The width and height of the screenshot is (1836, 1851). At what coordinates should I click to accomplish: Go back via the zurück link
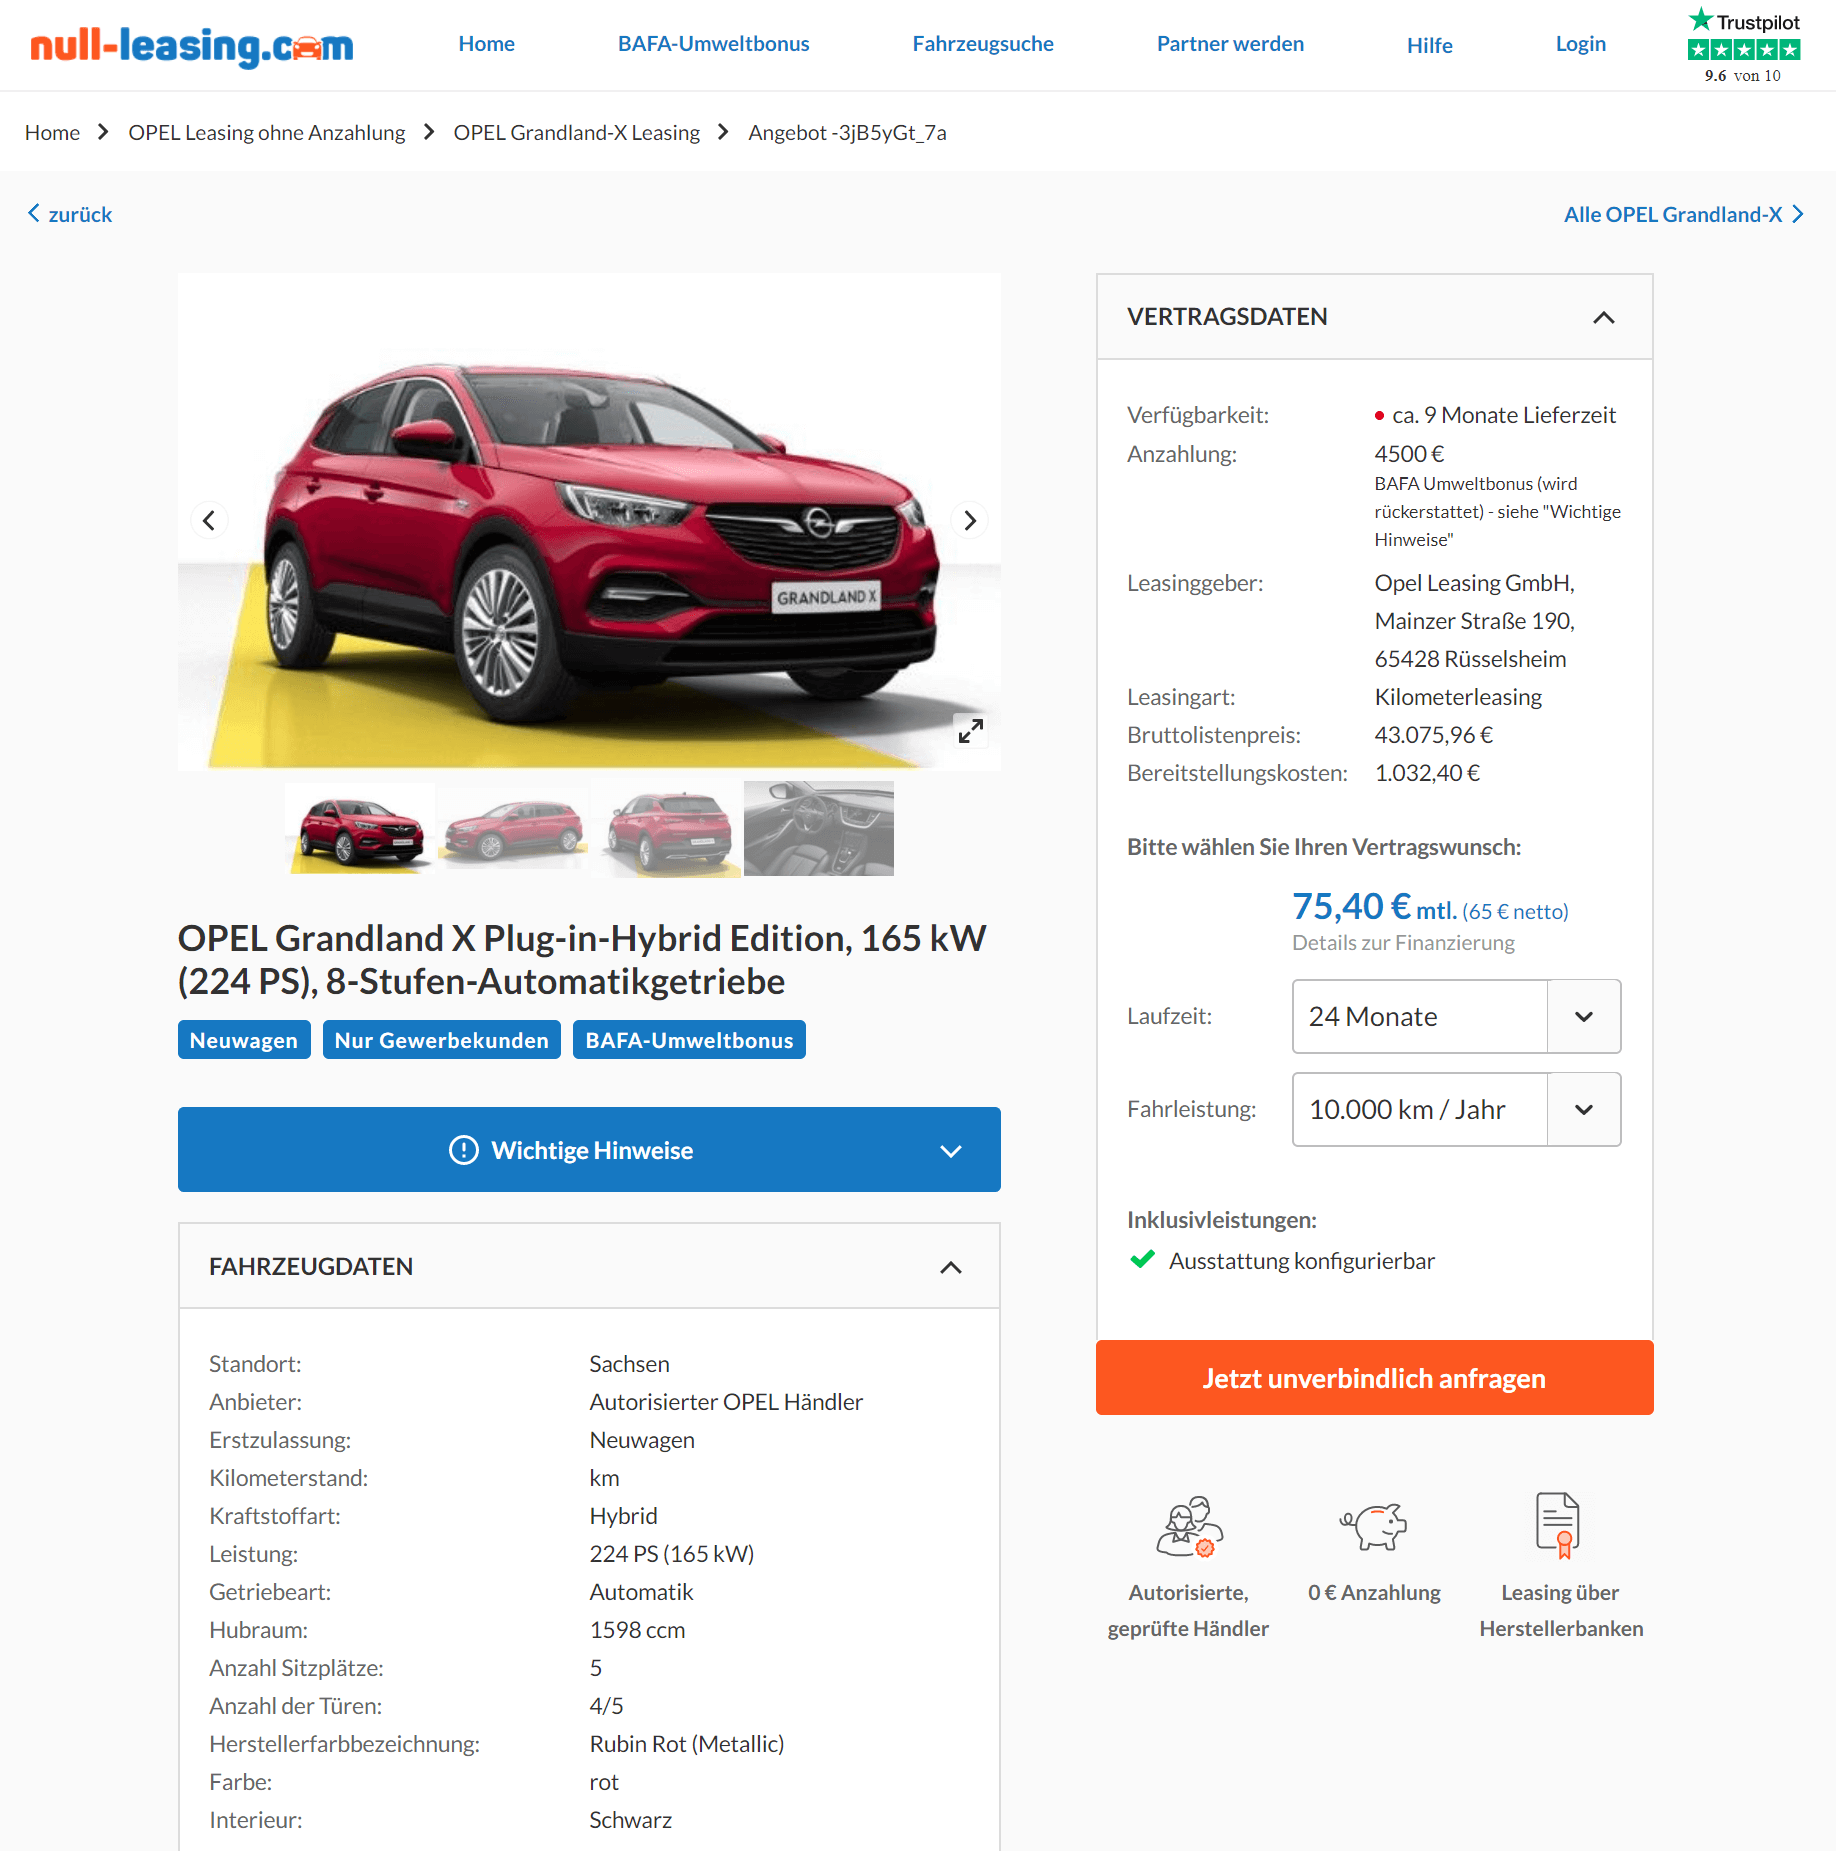70,214
